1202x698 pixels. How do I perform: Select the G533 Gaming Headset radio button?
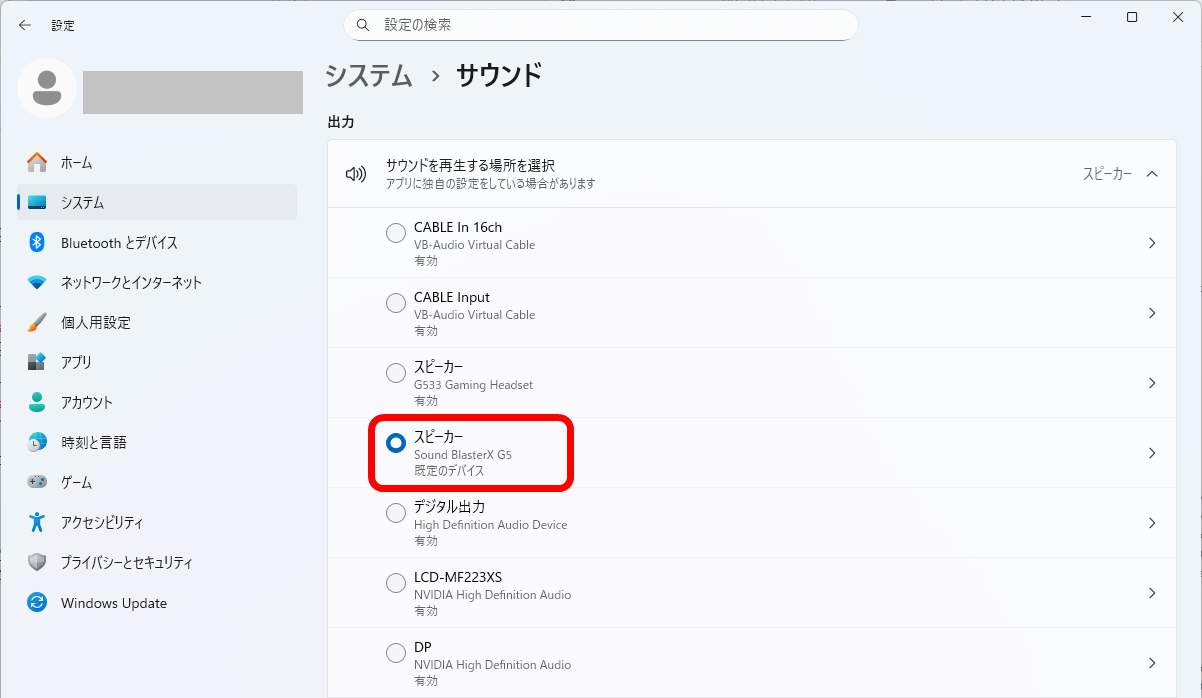click(x=396, y=373)
